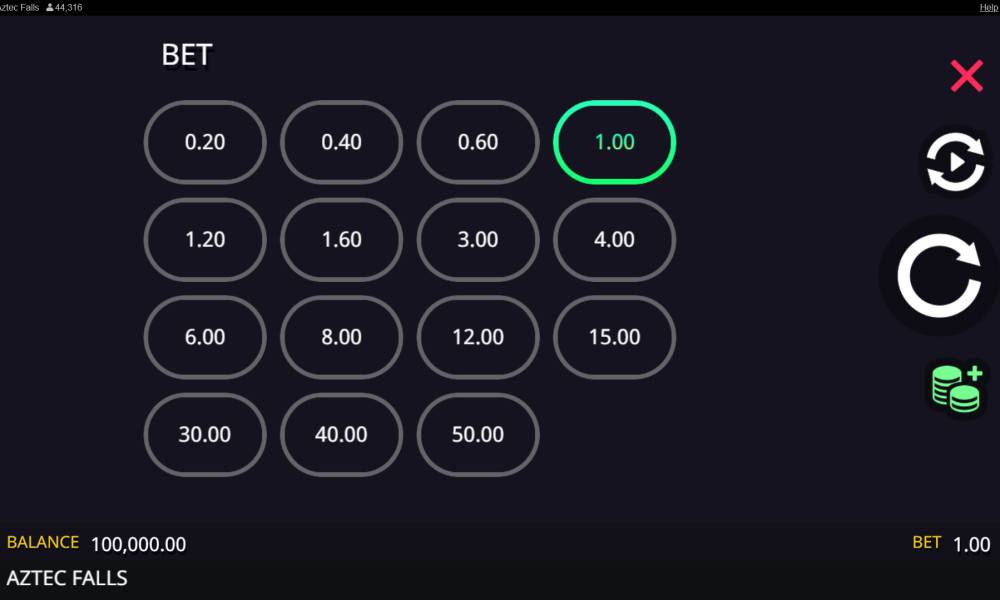Select the 8.00 bet button
1000x600 pixels.
click(x=341, y=337)
